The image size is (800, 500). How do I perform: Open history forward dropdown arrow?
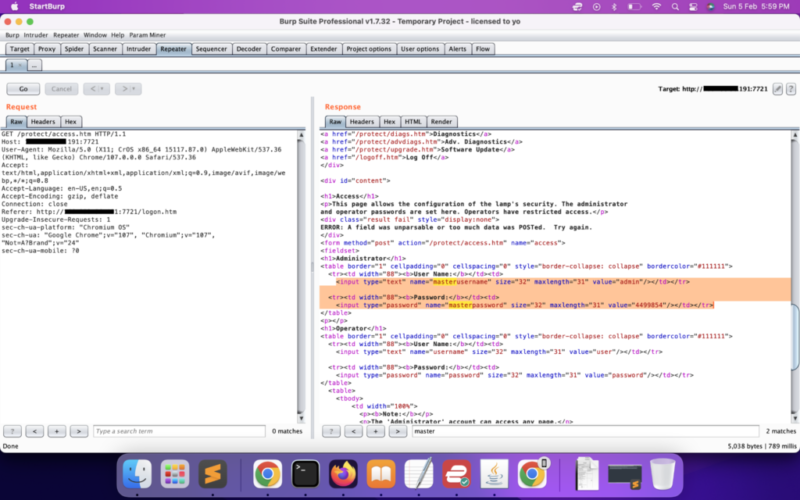tap(134, 89)
